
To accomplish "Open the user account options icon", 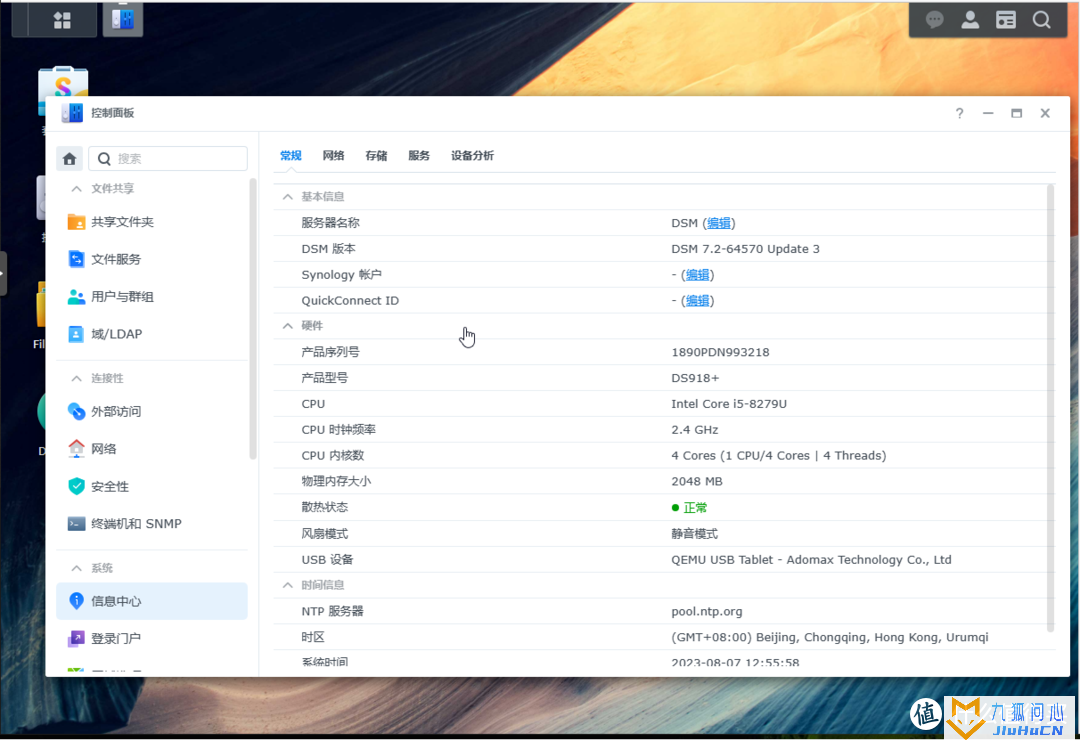I will click(970, 20).
